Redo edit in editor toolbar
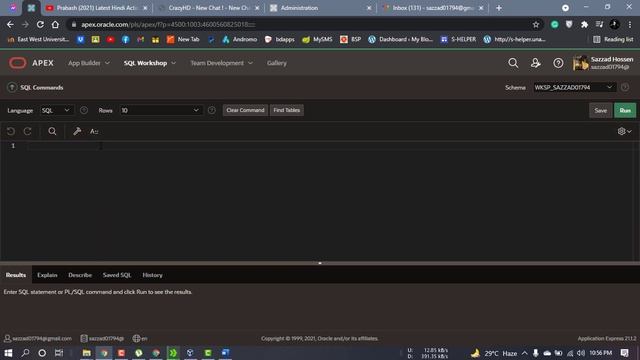 pyautogui.click(x=28, y=131)
